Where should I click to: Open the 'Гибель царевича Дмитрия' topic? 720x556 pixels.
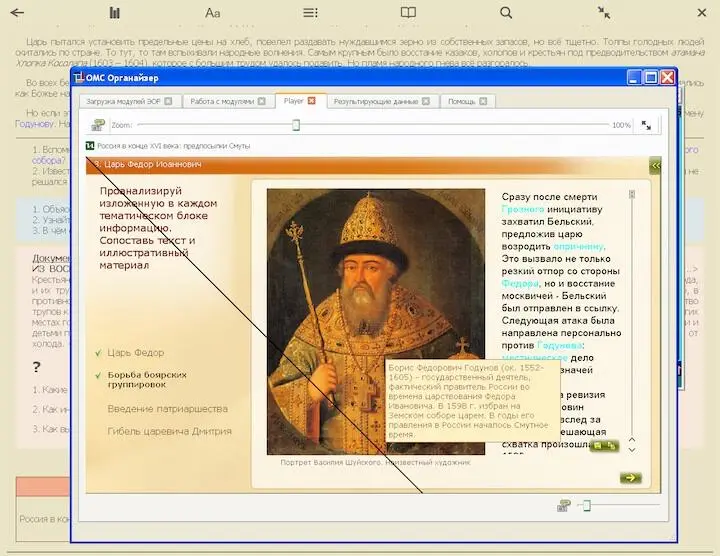[x=169, y=431]
